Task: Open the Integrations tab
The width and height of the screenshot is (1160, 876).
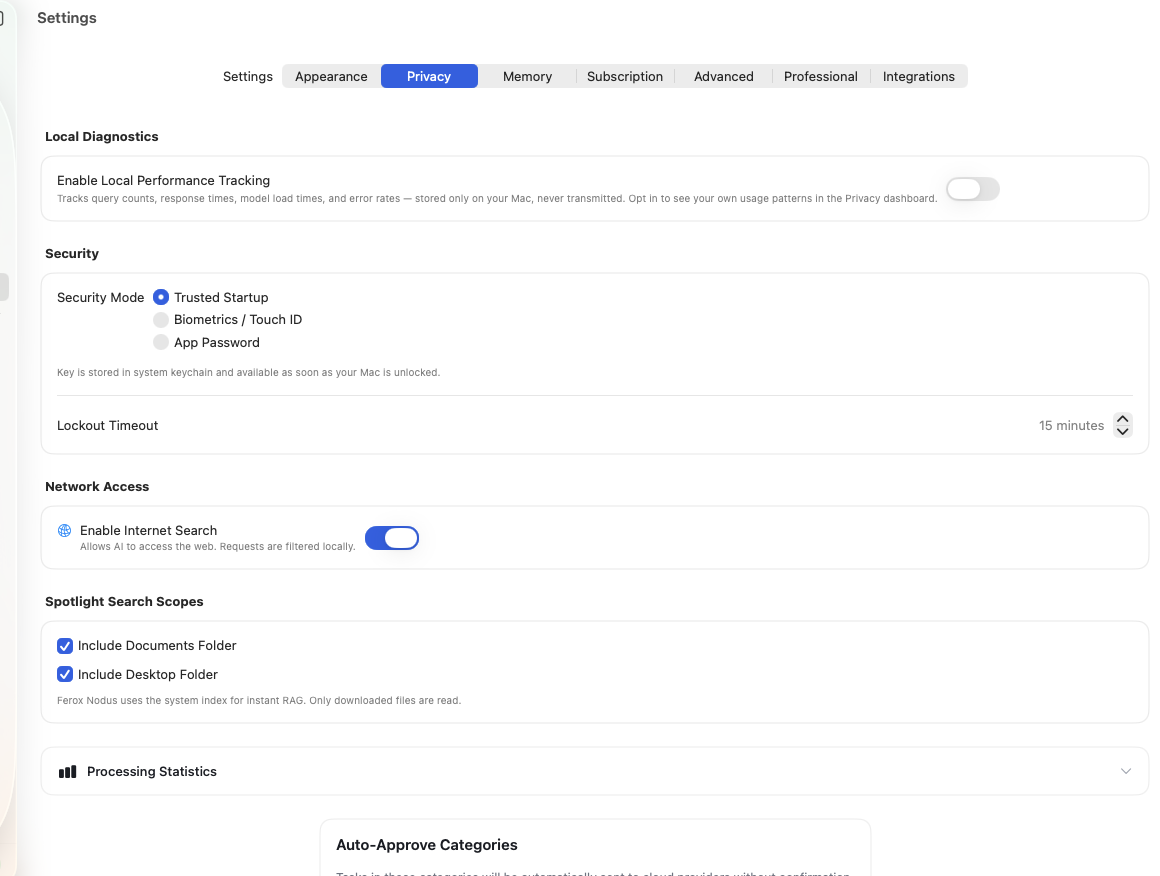Action: [919, 76]
